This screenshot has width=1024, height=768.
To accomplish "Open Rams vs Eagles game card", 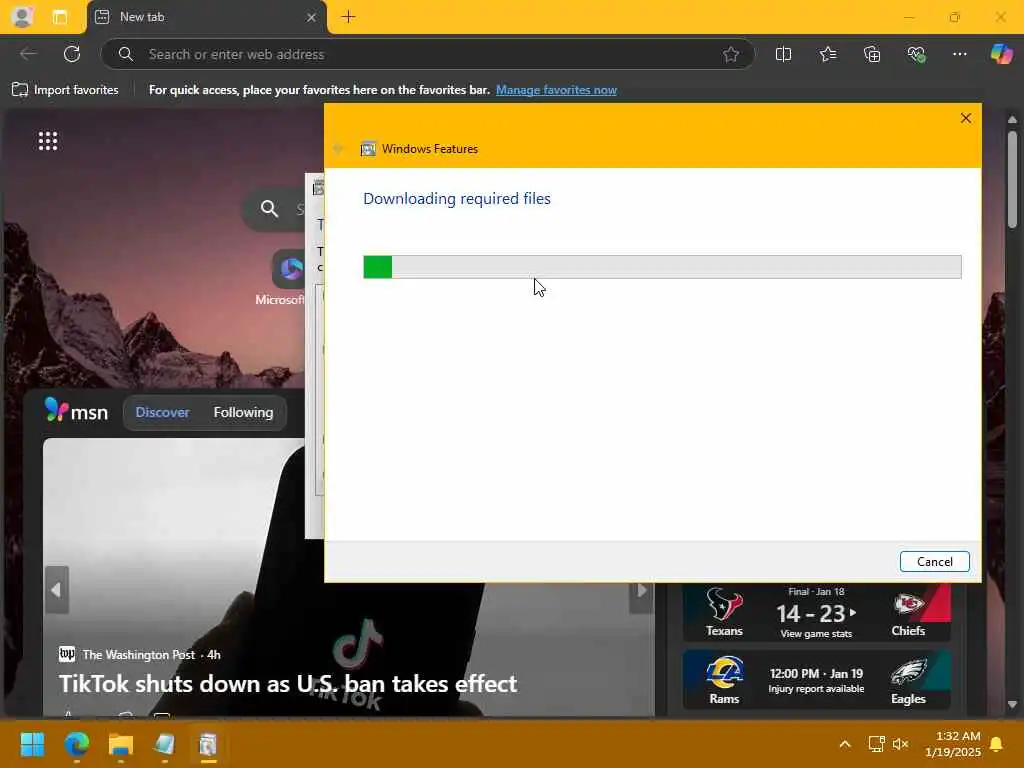I will 816,680.
